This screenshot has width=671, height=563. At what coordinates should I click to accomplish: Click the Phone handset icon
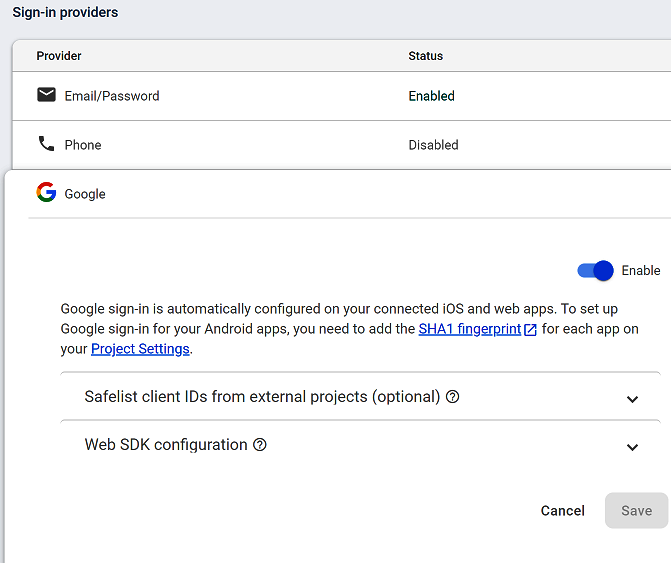click(x=46, y=144)
